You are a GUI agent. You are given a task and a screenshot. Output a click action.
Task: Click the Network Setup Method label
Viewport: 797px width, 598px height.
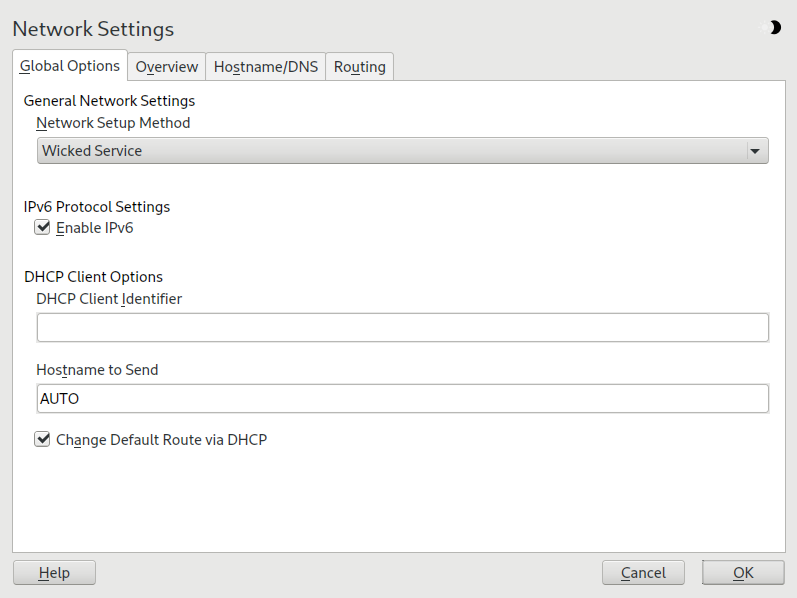[x=113, y=123]
